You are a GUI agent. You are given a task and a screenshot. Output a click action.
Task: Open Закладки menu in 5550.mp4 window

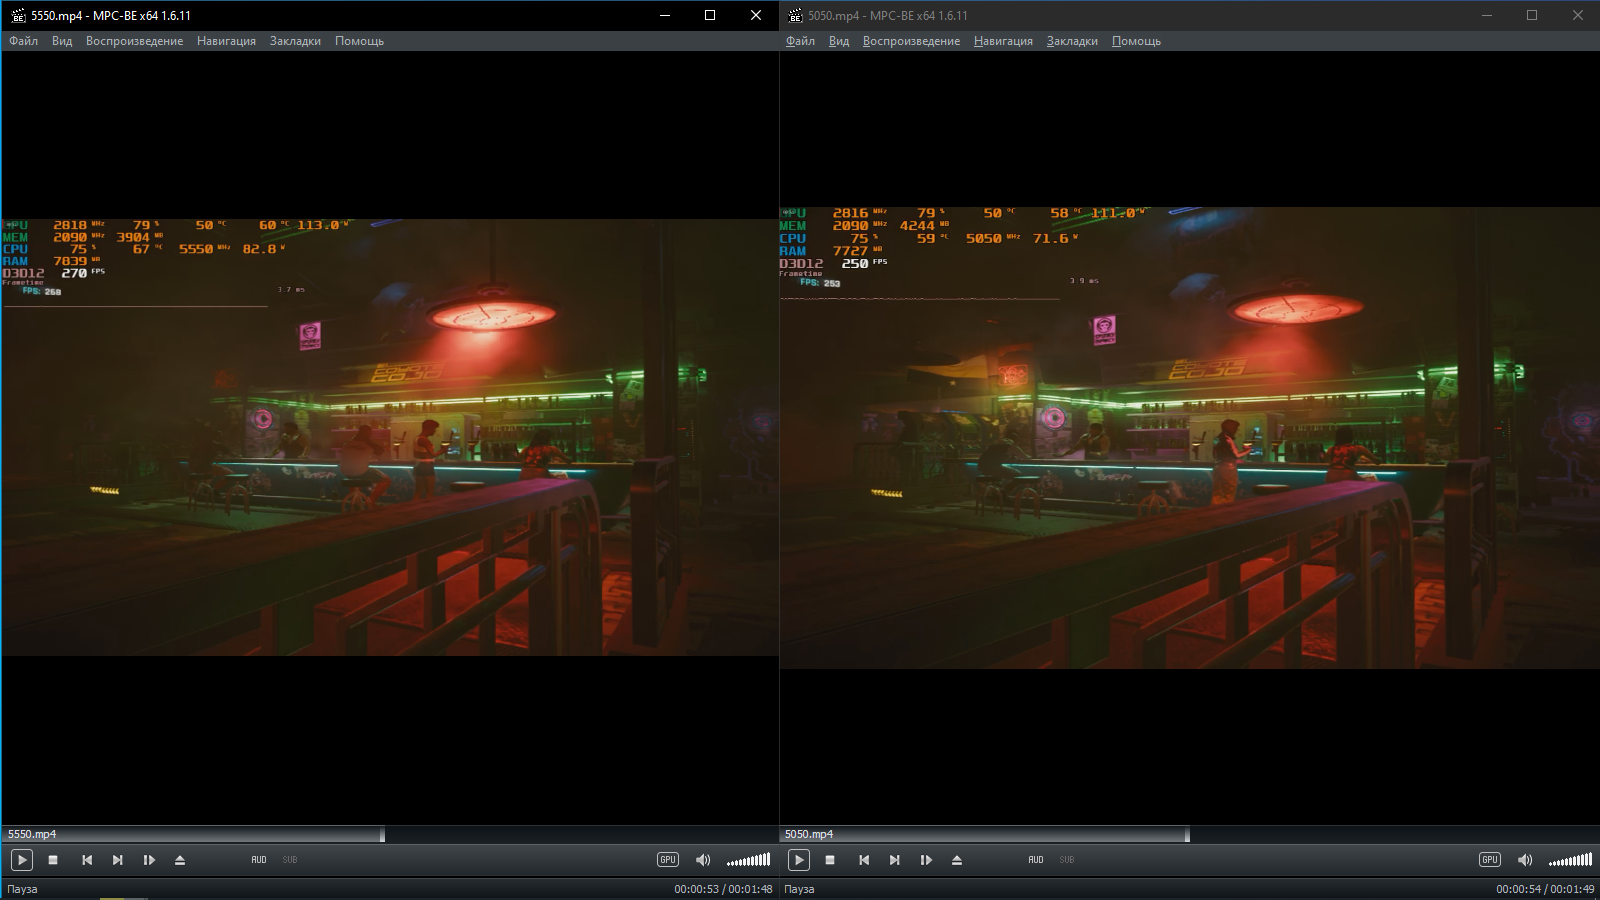click(295, 41)
